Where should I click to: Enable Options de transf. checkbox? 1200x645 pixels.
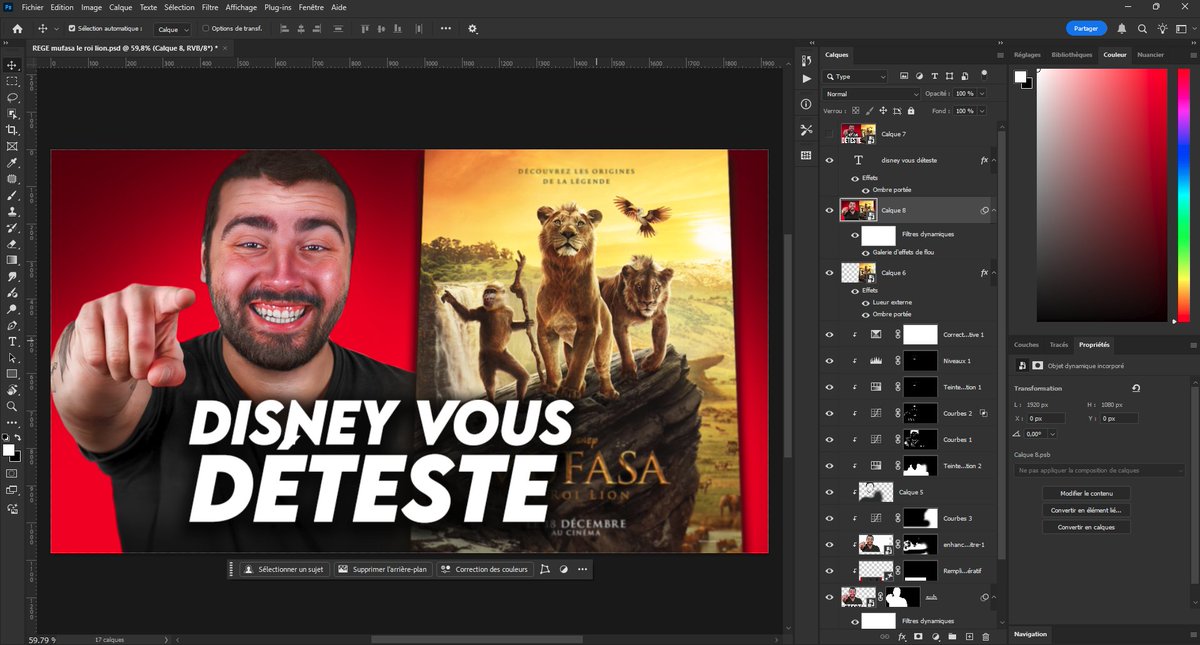pyautogui.click(x=205, y=29)
